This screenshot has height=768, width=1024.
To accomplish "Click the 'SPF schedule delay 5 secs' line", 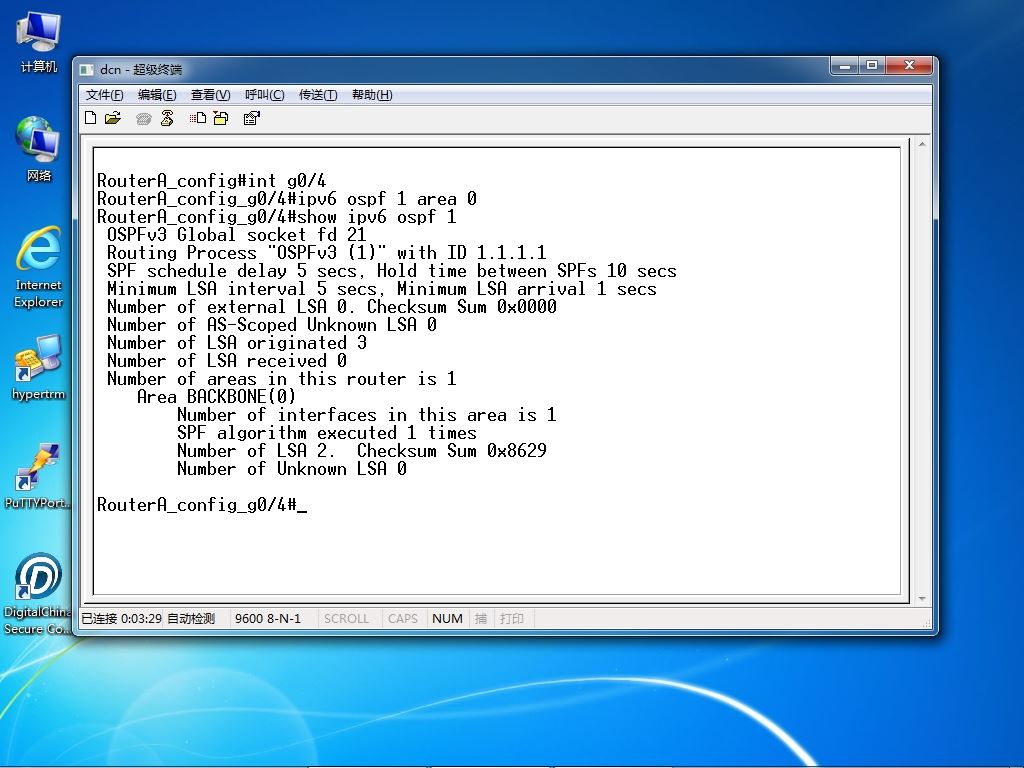I will [x=392, y=271].
